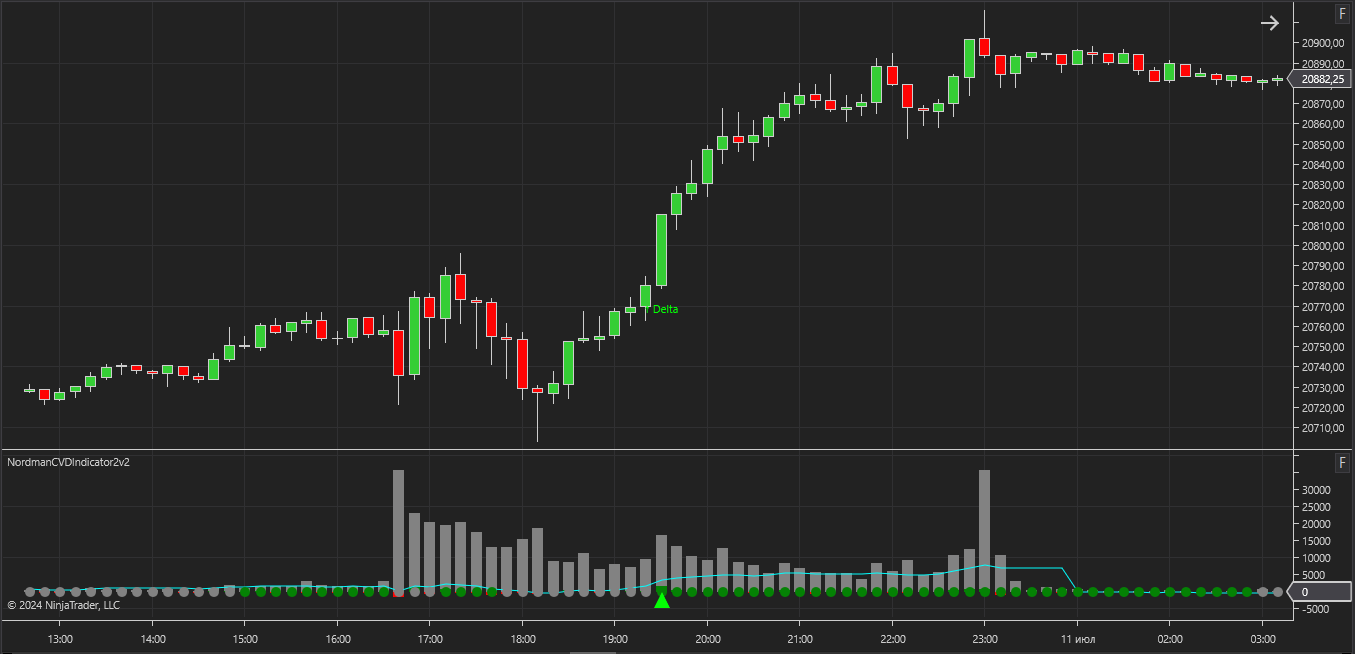The image size is (1355, 654).
Task: Open the NinjaTrader, LLC copyright text
Action: pos(63,605)
